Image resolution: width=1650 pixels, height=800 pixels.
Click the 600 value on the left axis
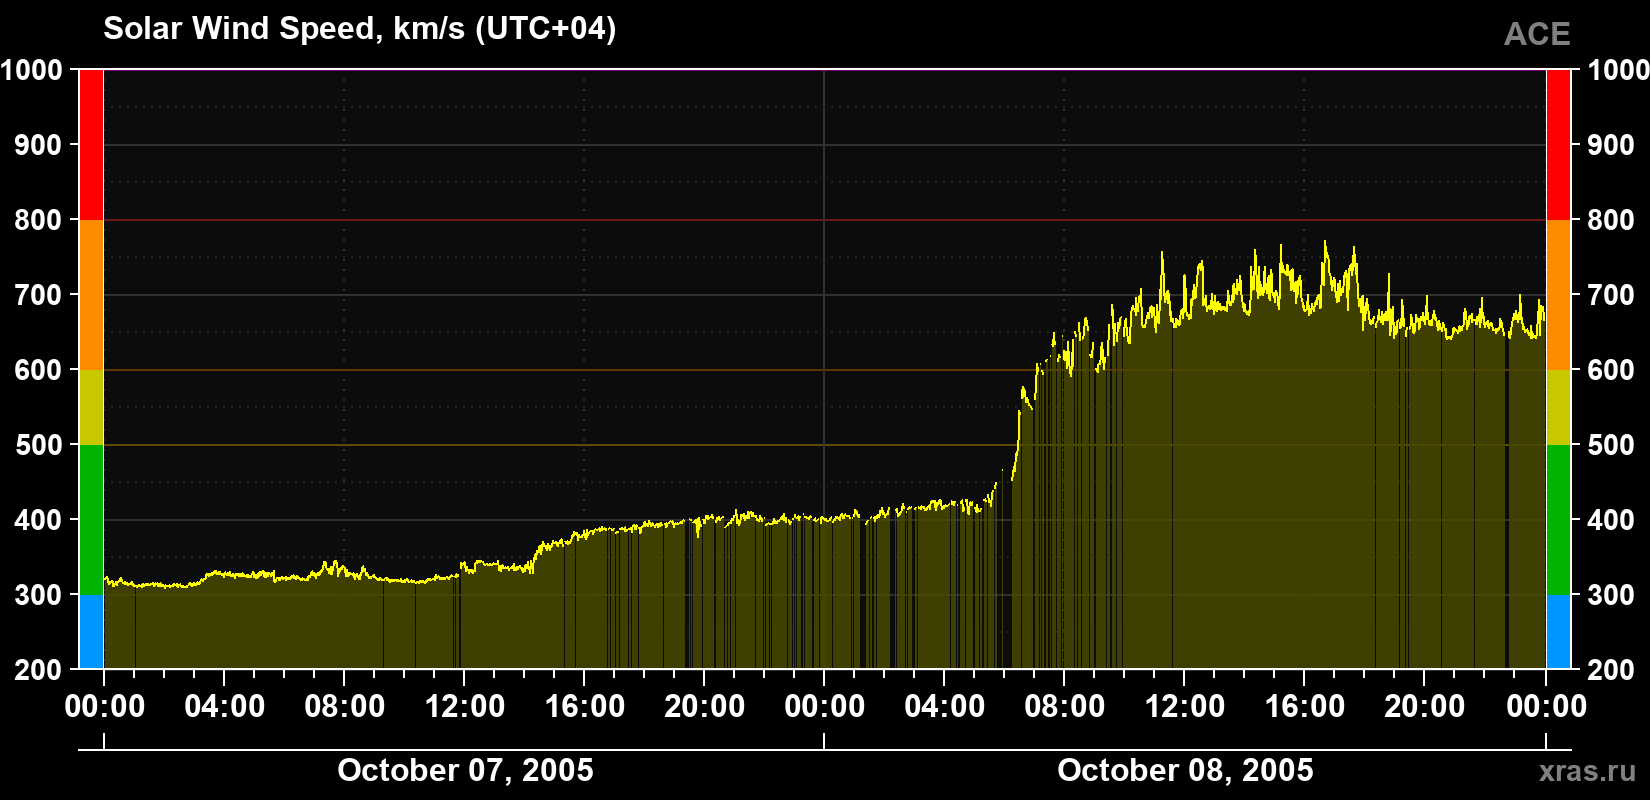(x=39, y=370)
